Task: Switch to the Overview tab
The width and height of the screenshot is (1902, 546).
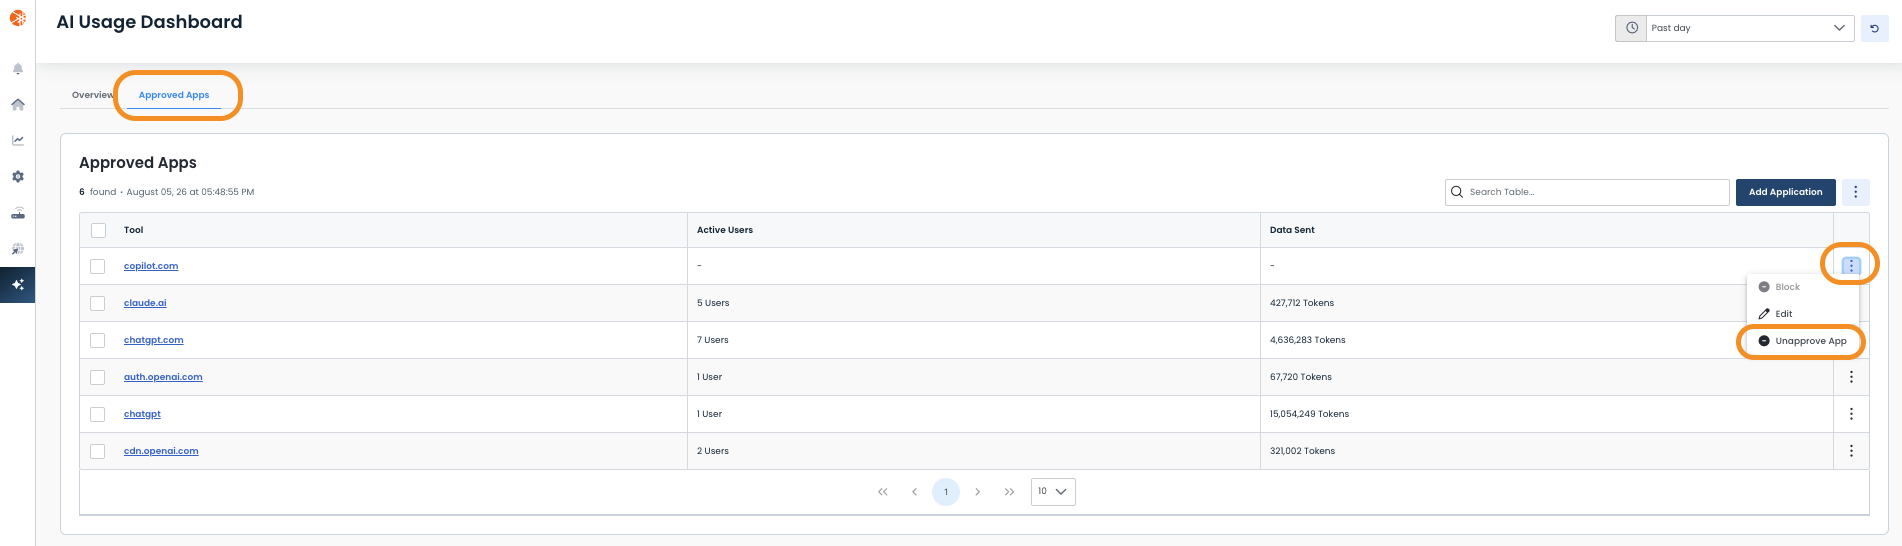Action: (92, 95)
